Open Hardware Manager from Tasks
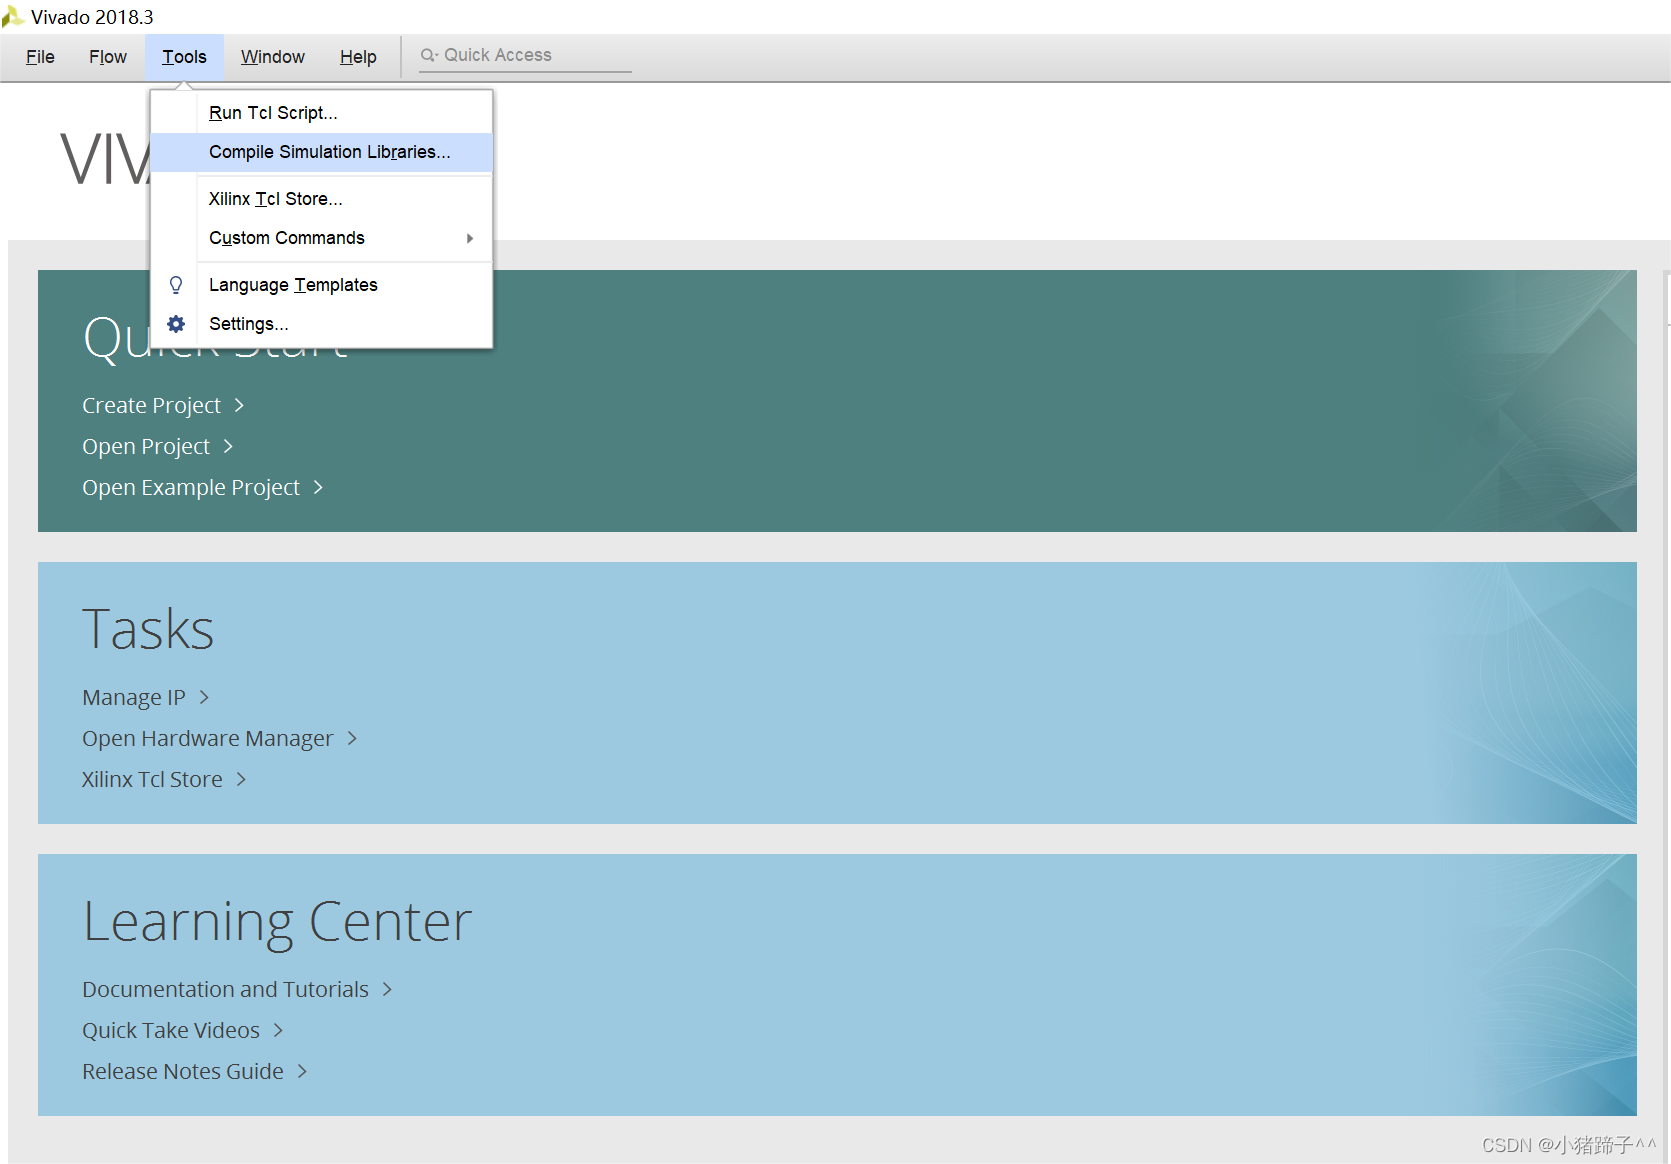1671x1164 pixels. [x=208, y=738]
